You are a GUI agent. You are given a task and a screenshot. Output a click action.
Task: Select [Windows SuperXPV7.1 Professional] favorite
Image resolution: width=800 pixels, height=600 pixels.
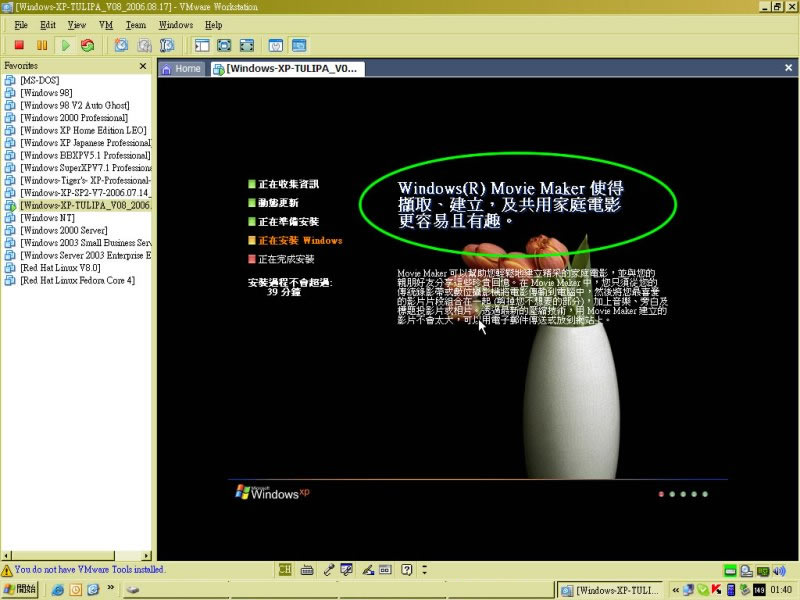[86, 168]
